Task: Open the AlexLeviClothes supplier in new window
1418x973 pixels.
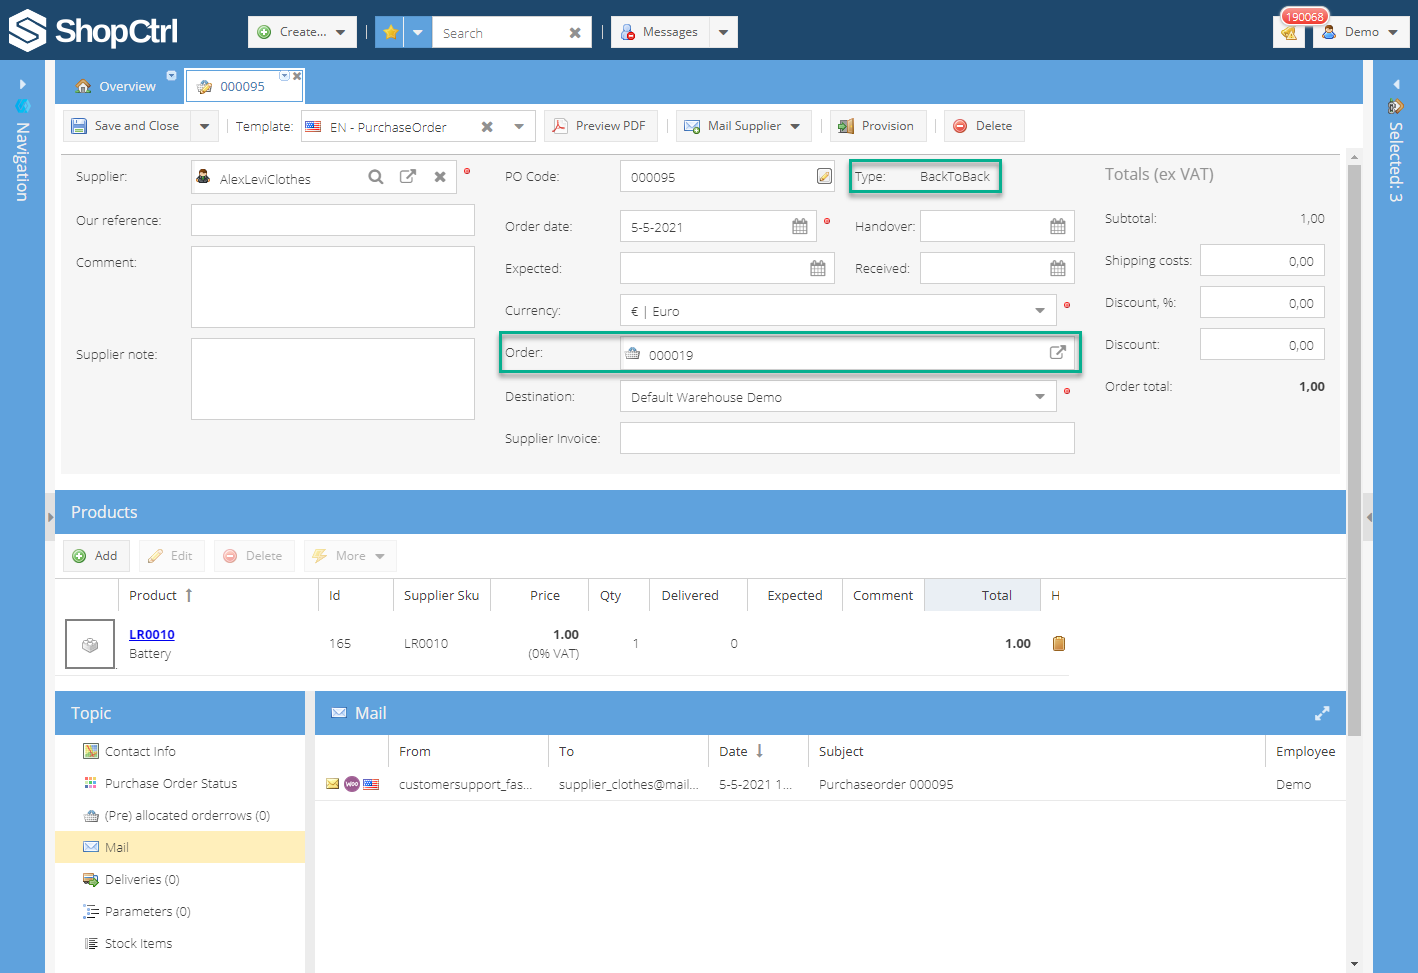Action: [x=408, y=177]
